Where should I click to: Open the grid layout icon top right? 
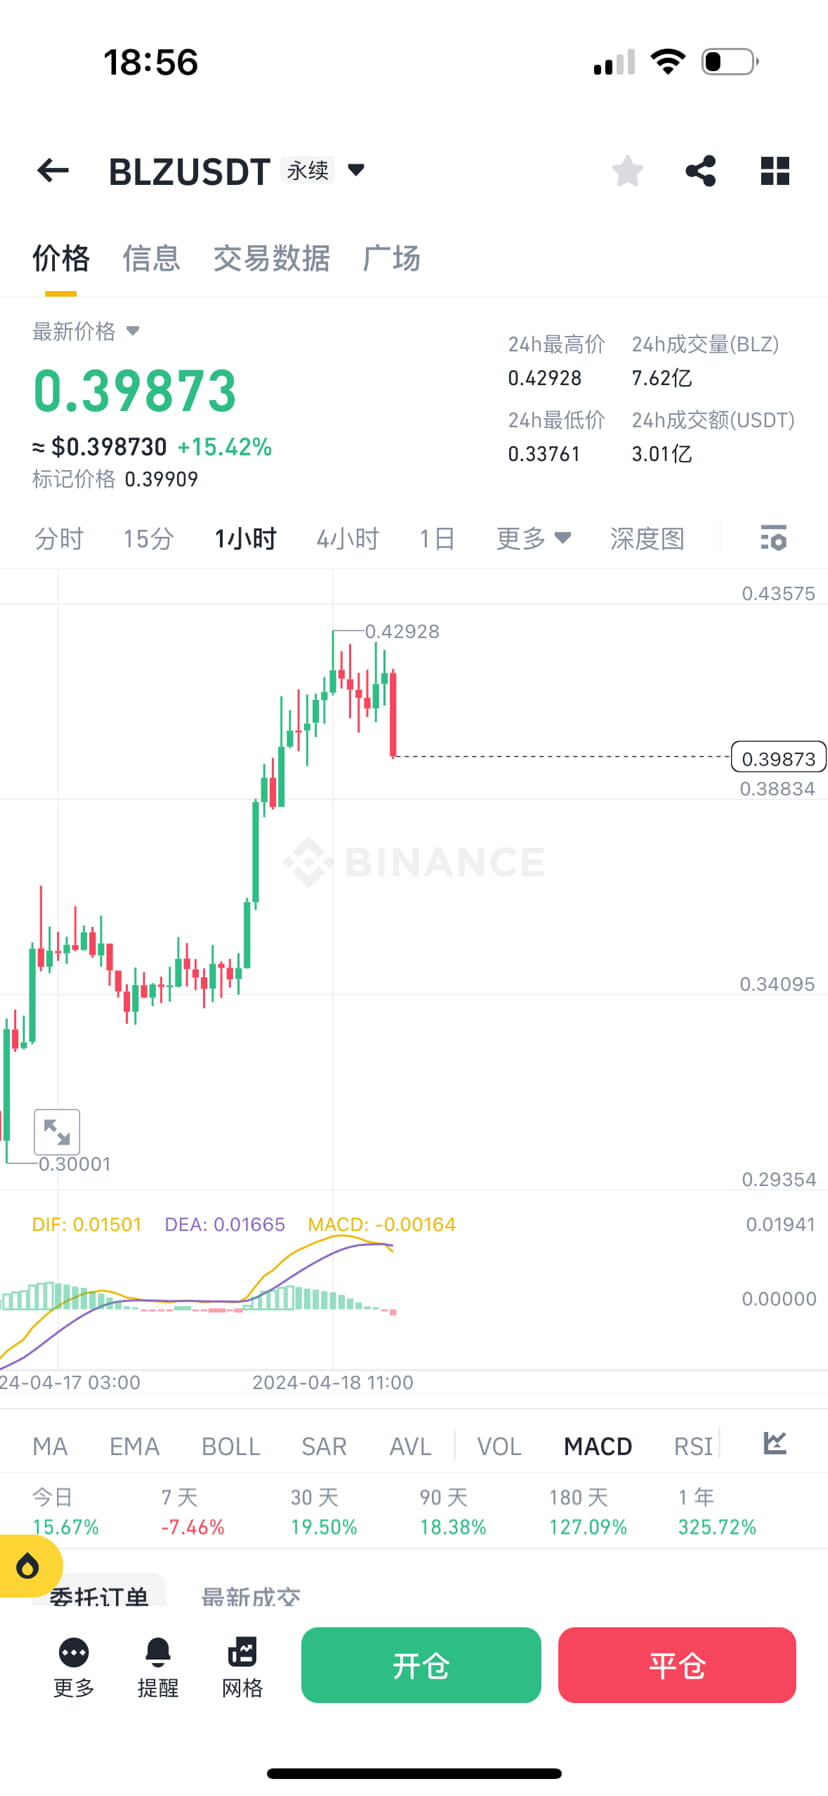(x=775, y=170)
